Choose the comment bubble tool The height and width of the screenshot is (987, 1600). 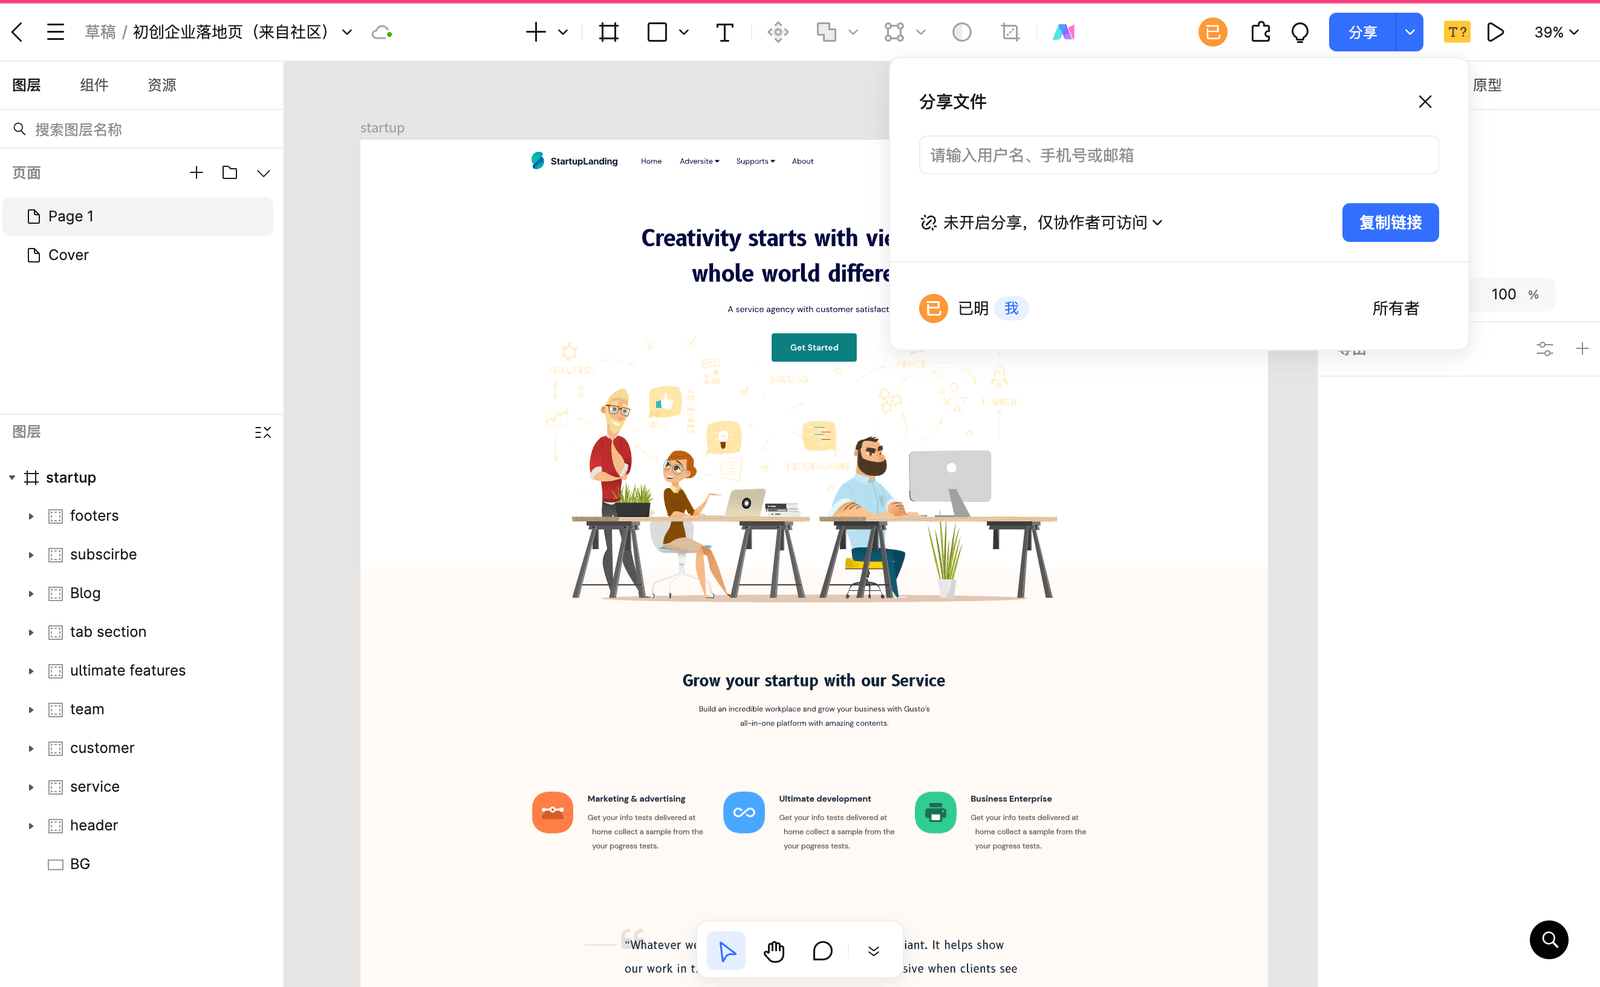pyautogui.click(x=822, y=951)
